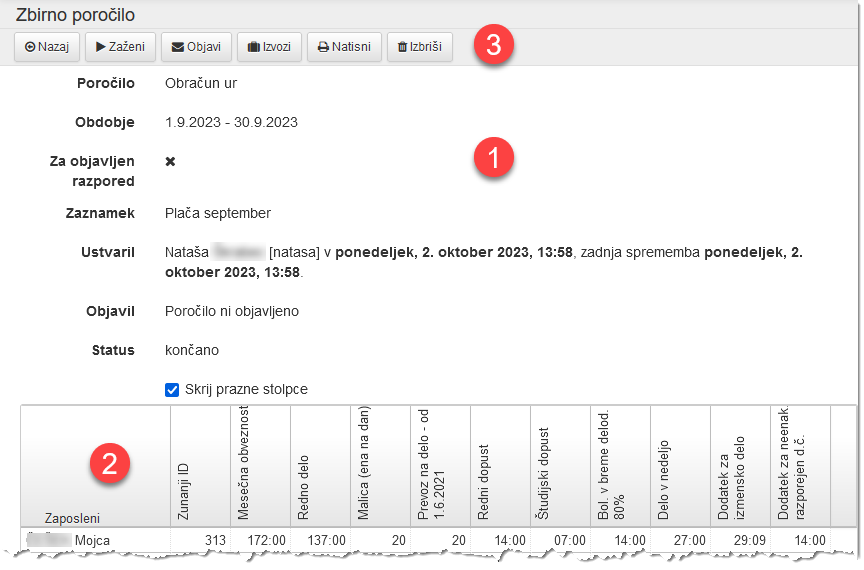Image resolution: width=864 pixels, height=570 pixels.
Task: Click the cell value 27:00
Action: point(690,541)
